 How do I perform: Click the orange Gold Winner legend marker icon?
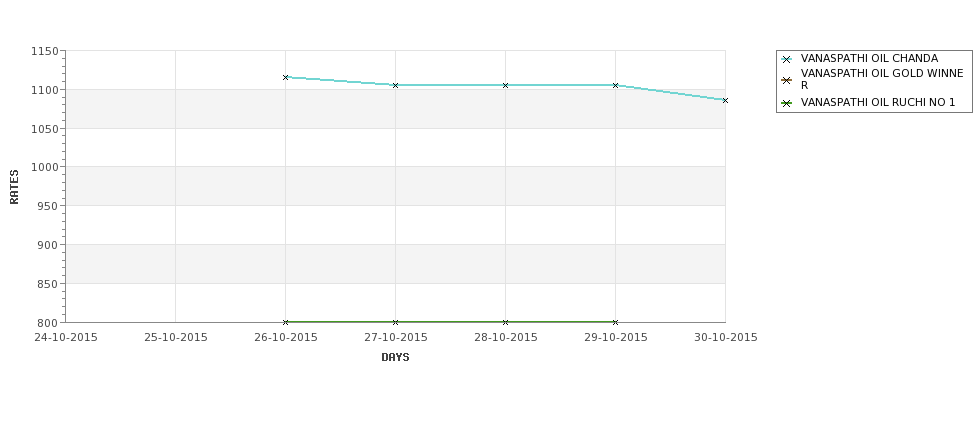pyautogui.click(x=787, y=80)
